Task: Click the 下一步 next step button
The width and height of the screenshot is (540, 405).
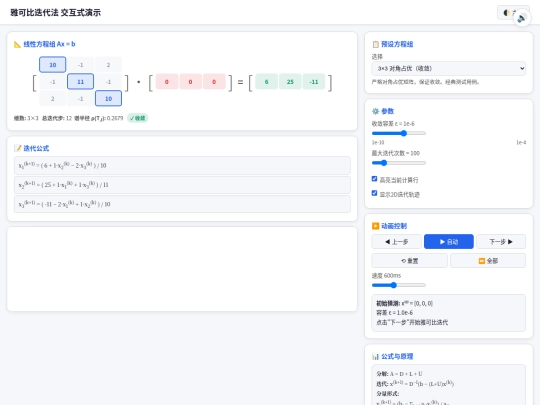Action: pos(501,242)
